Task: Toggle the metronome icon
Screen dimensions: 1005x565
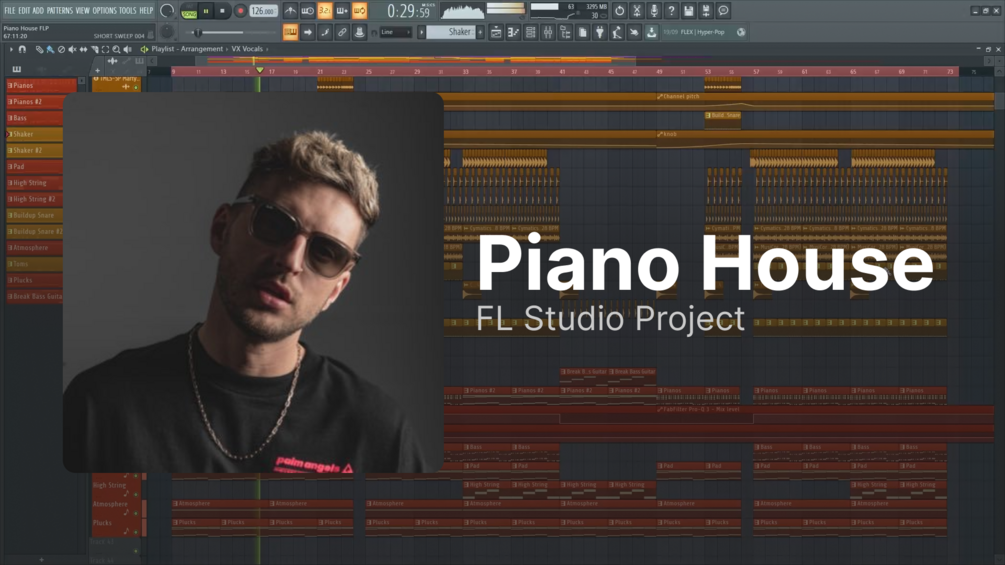Action: tap(290, 11)
